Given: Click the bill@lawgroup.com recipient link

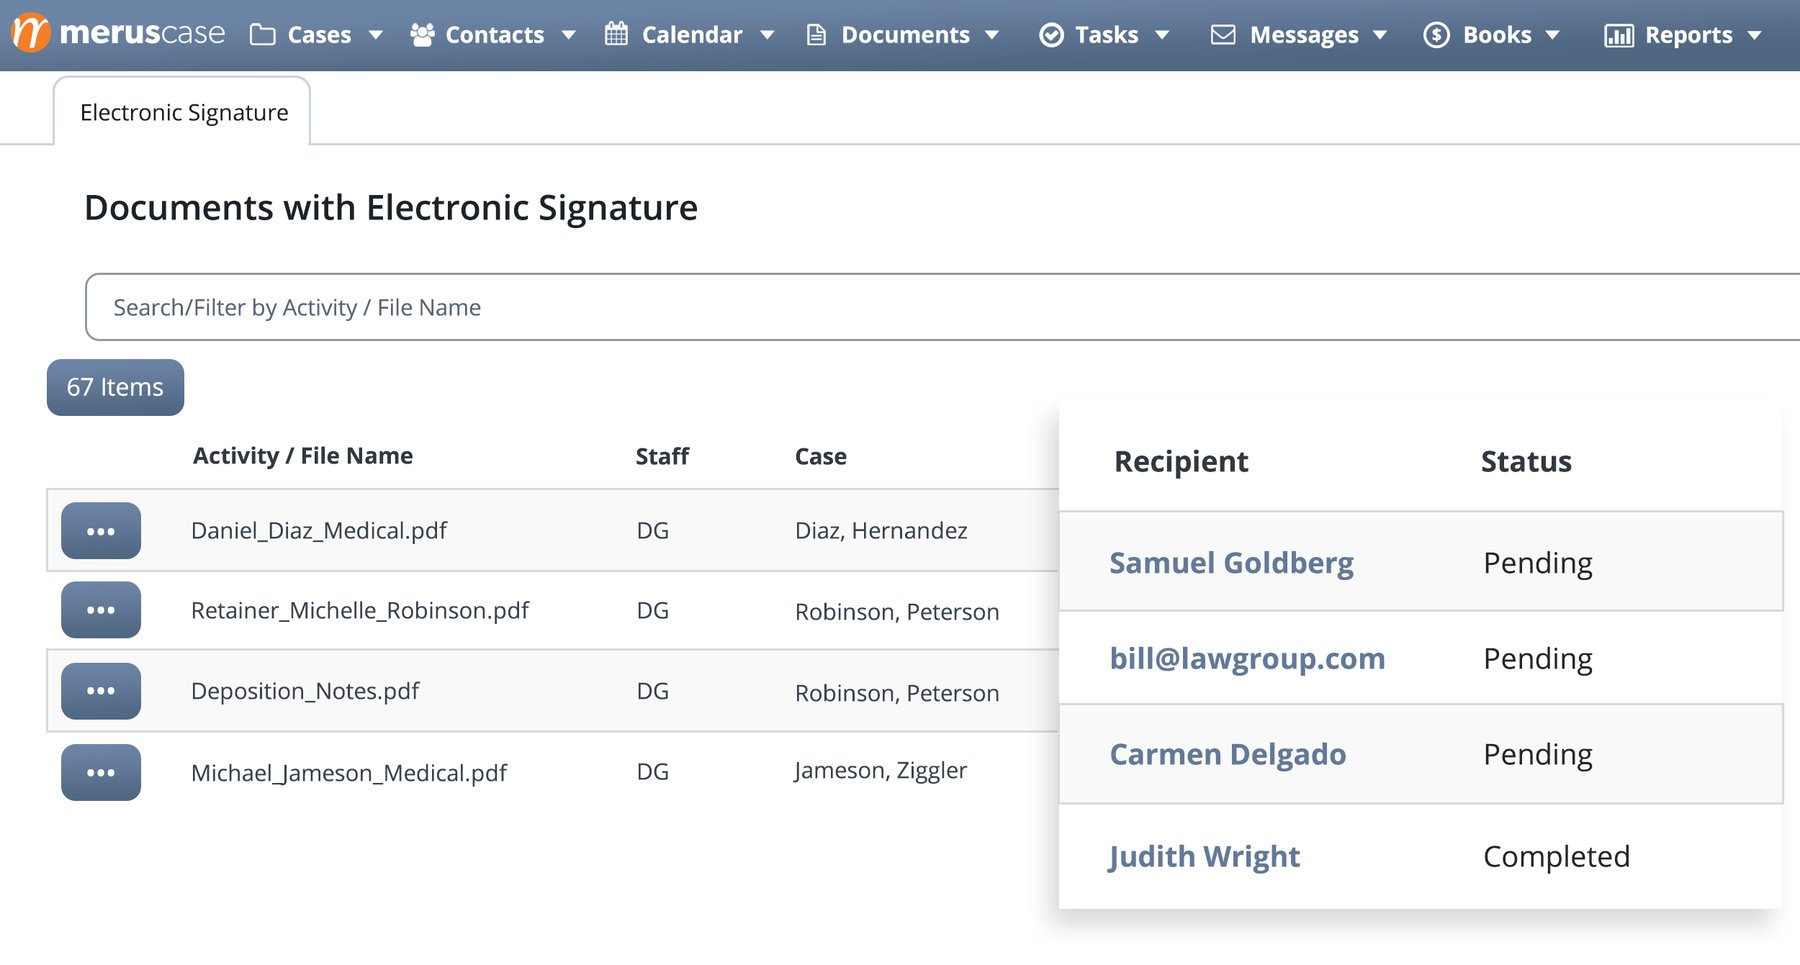Looking at the screenshot, I should coord(1247,658).
